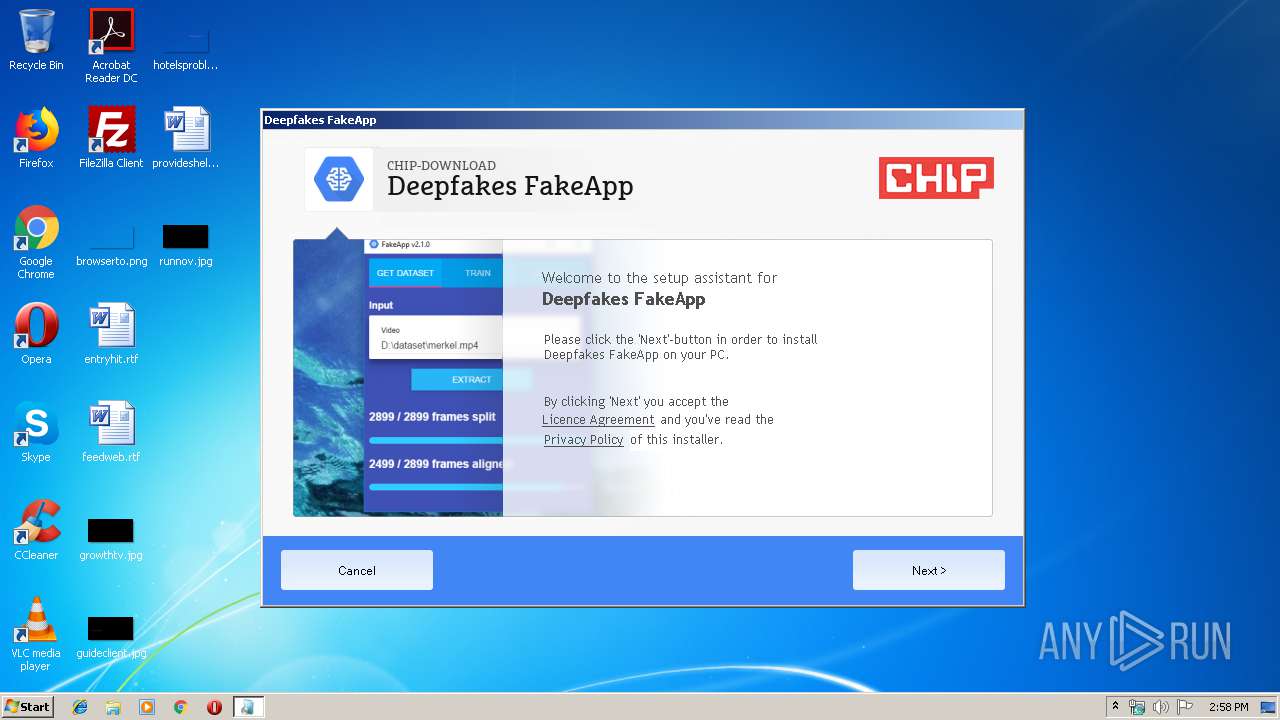Select entryhit.rtf document icon
The width and height of the screenshot is (1280, 720).
point(111,334)
